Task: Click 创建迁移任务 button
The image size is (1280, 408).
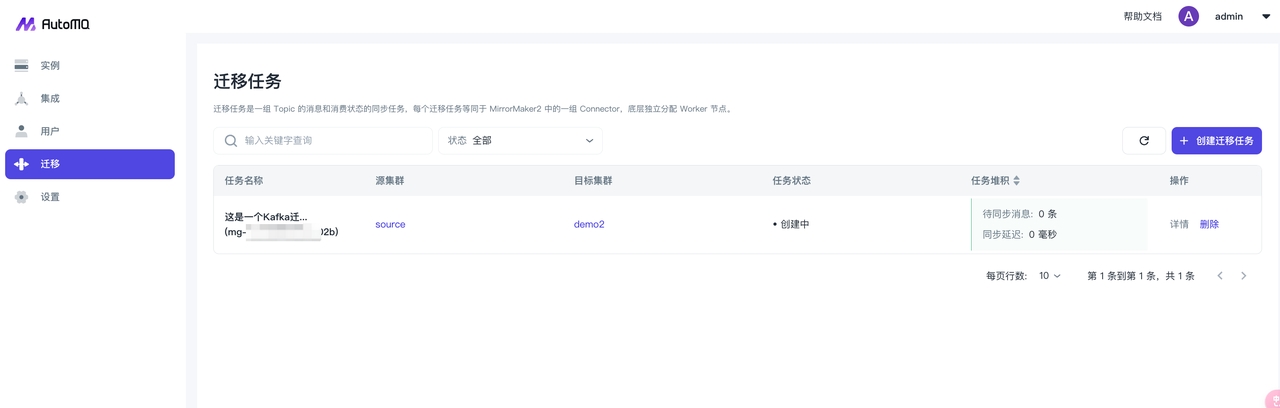Action: coord(1216,141)
